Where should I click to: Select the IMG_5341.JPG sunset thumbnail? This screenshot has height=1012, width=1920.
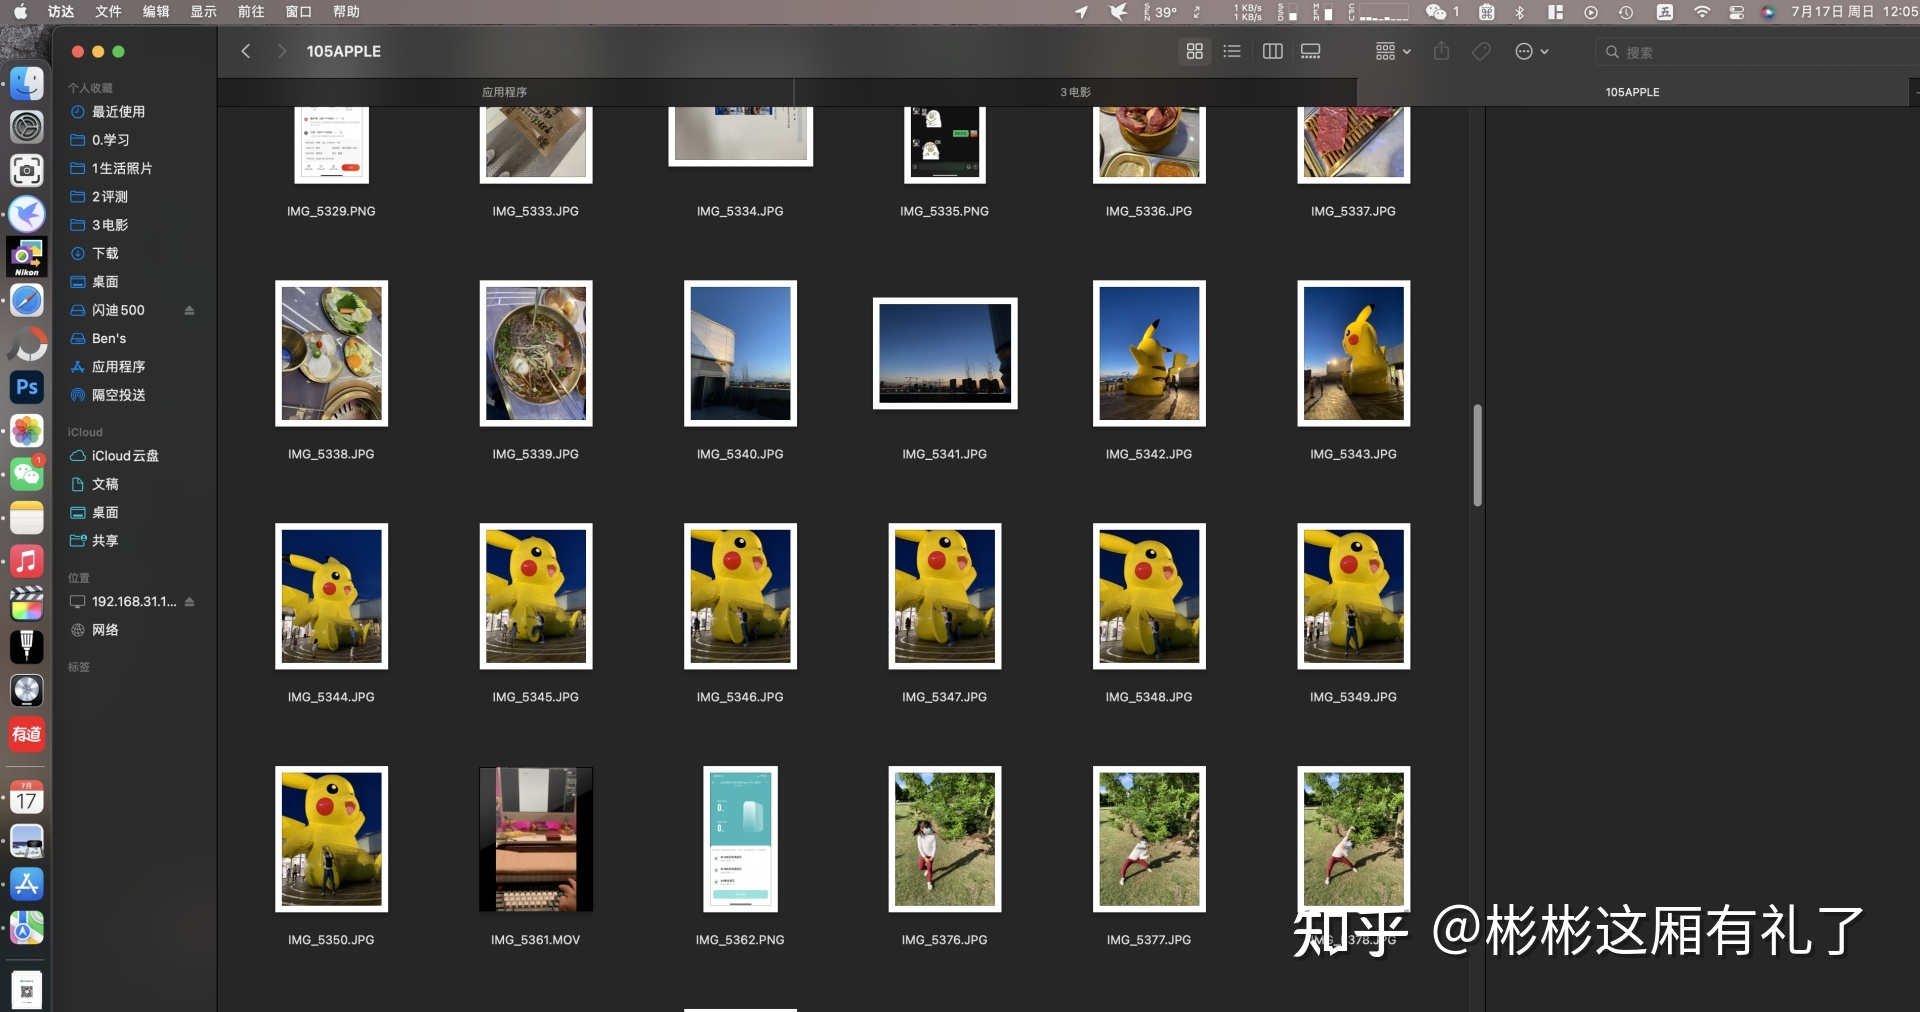coord(944,353)
